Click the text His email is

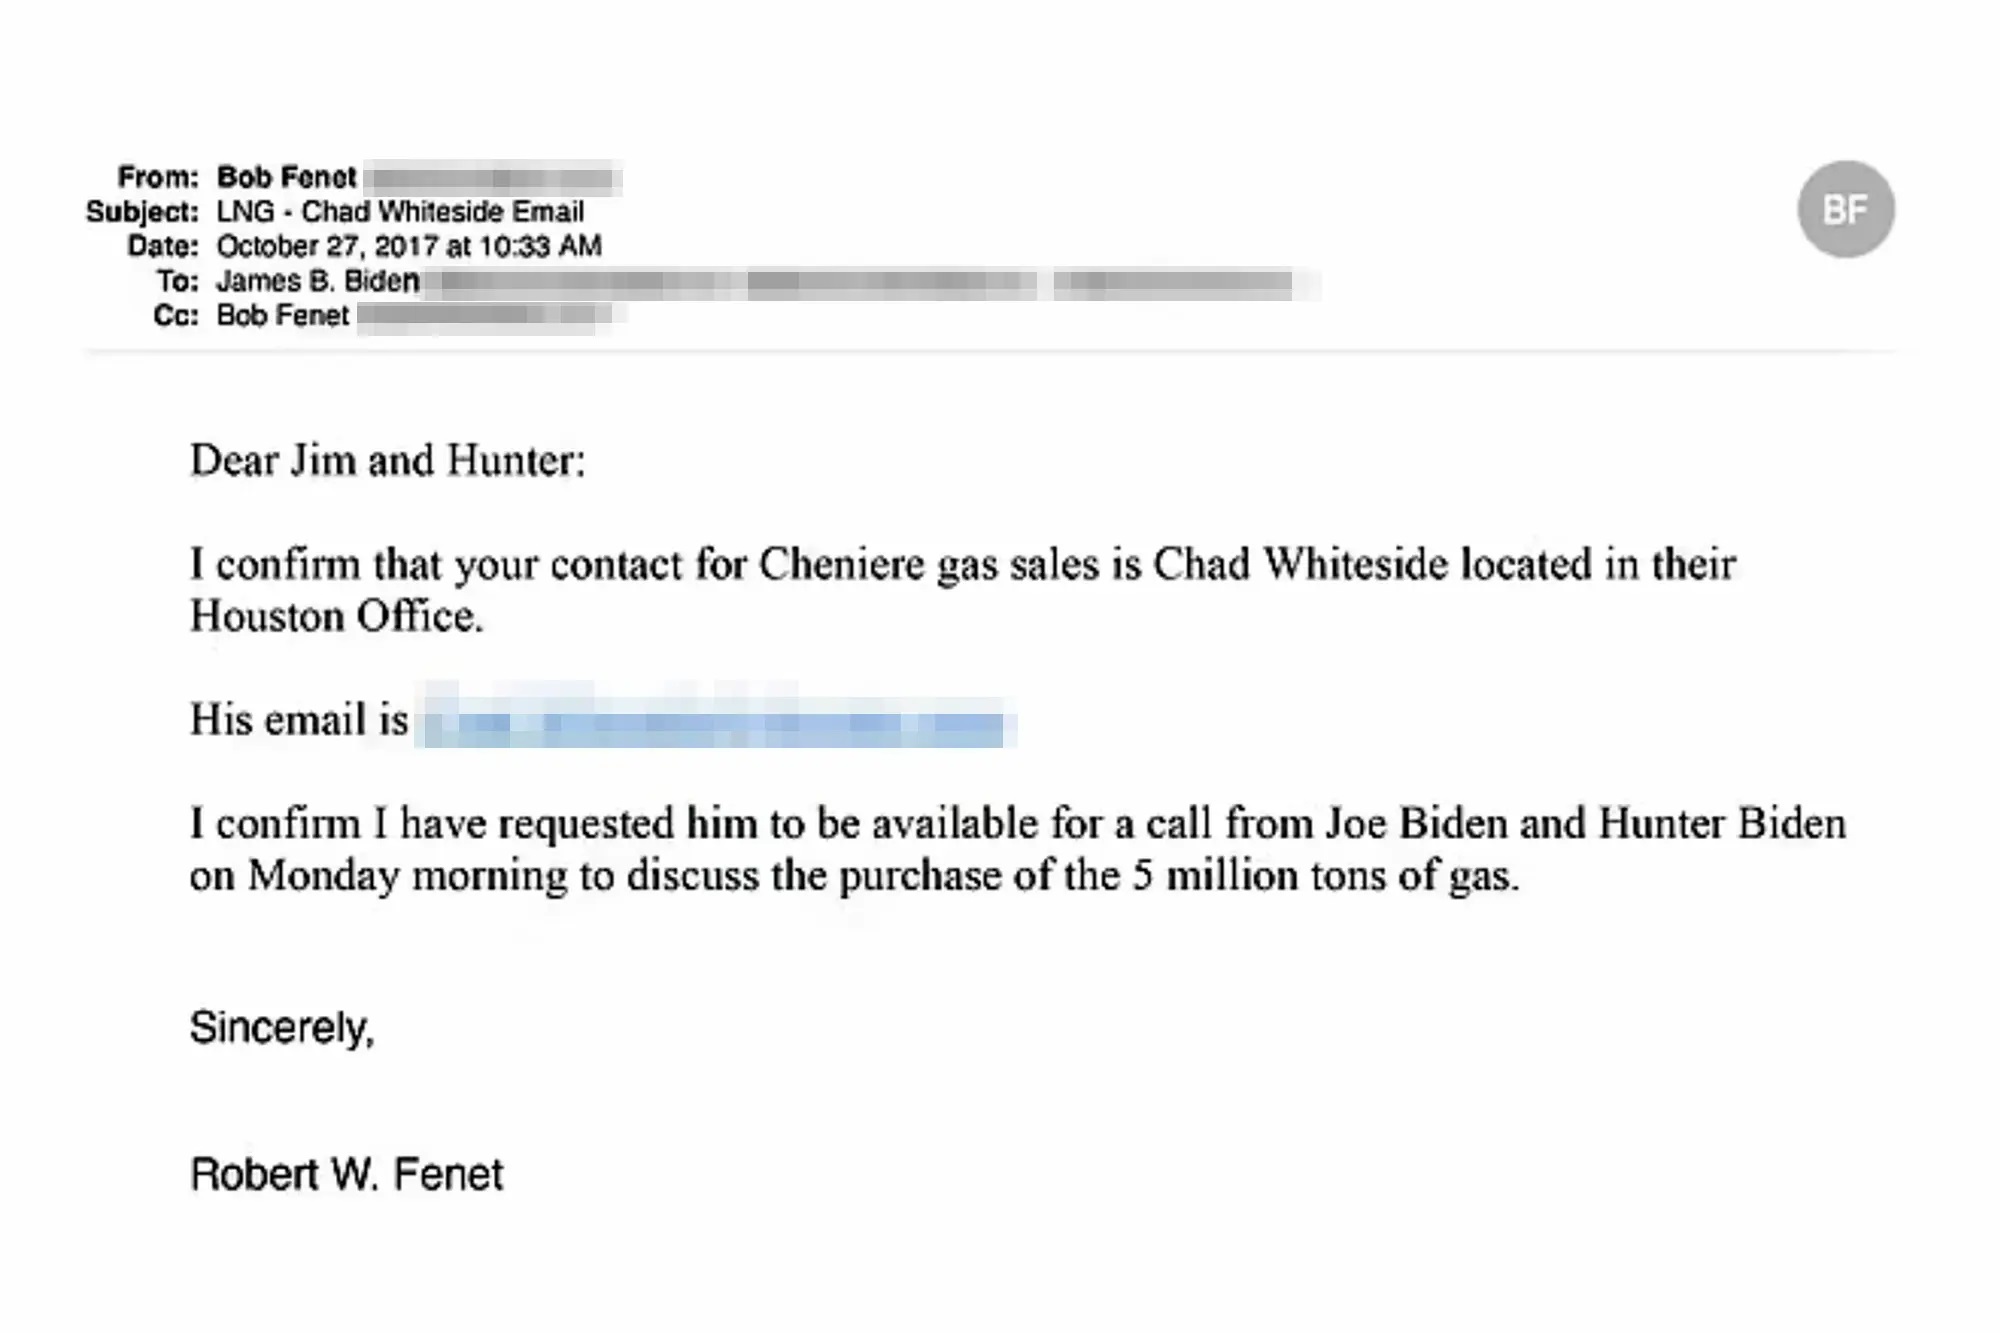click(299, 720)
